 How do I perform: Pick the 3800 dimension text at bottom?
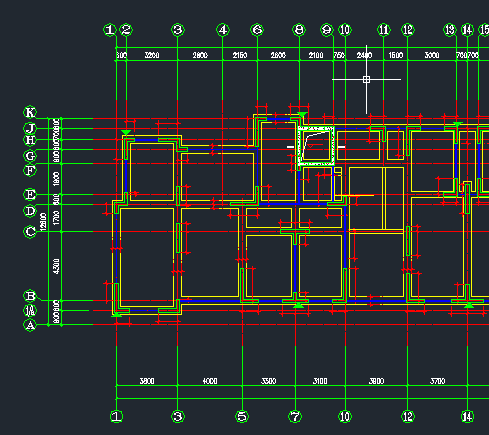147,381
